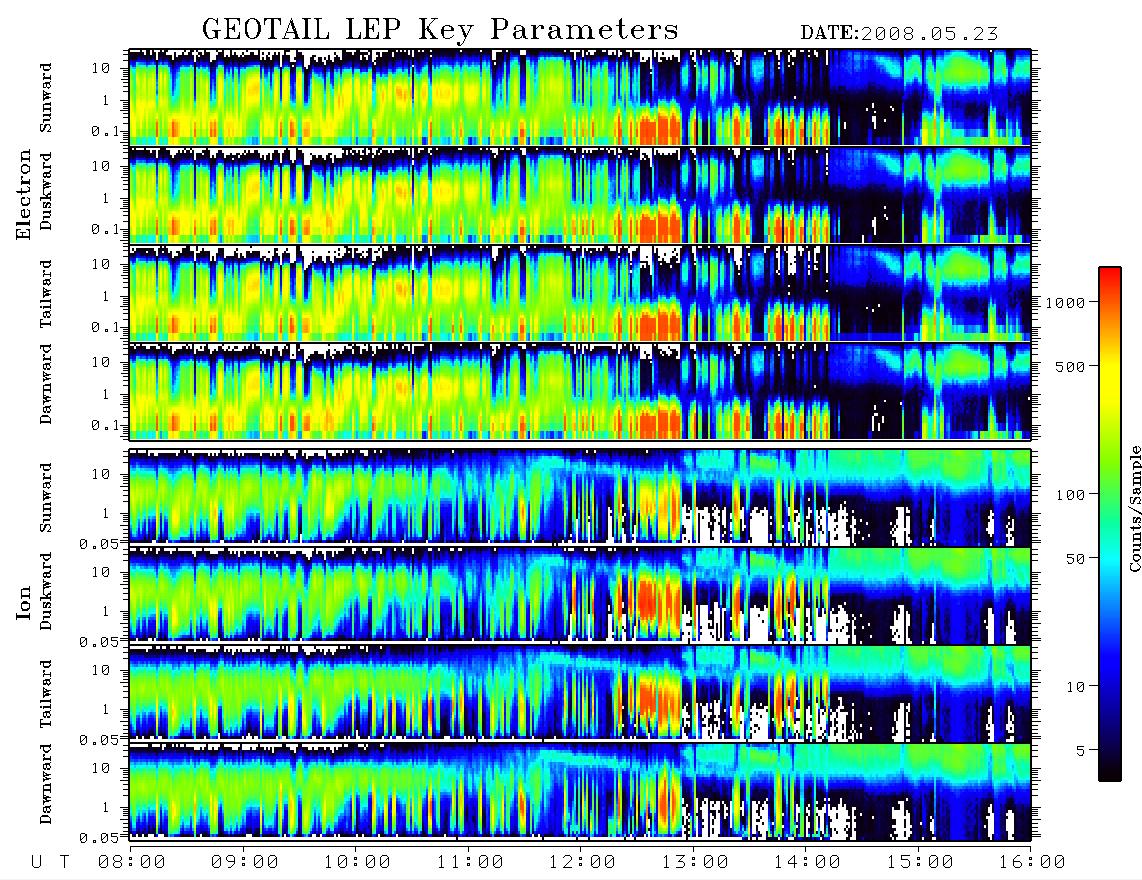Select the Ion Dawnward spectrogram panel

click(x=580, y=790)
